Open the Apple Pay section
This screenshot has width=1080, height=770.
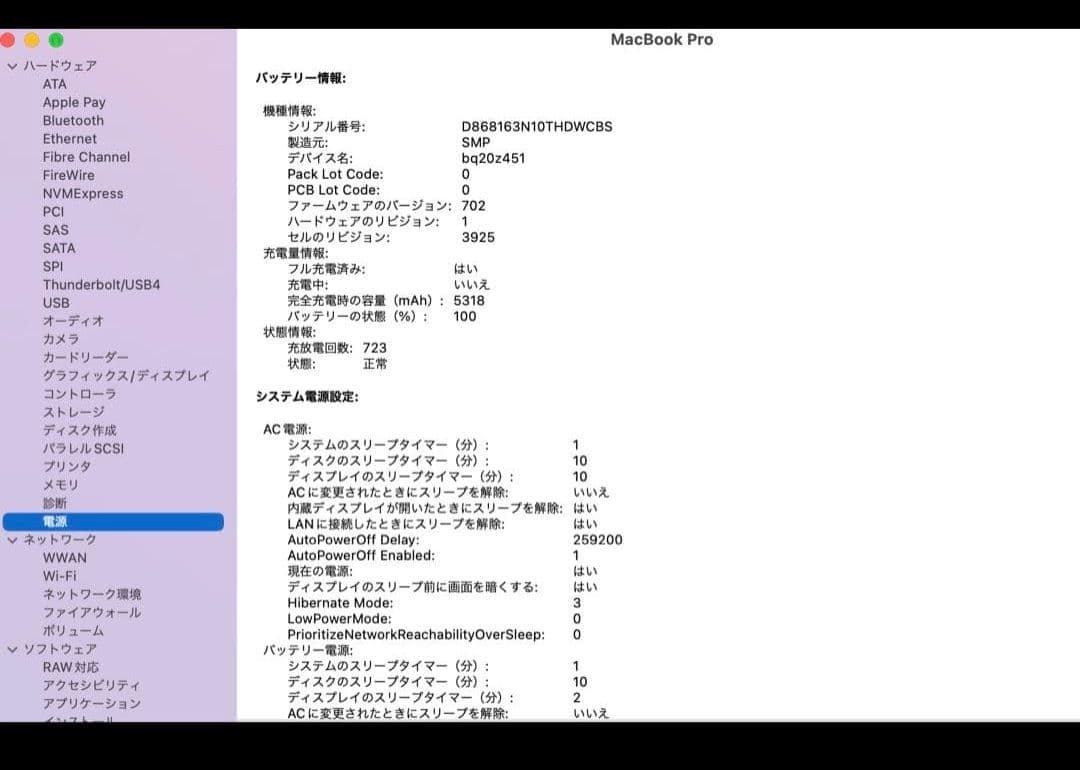(74, 101)
